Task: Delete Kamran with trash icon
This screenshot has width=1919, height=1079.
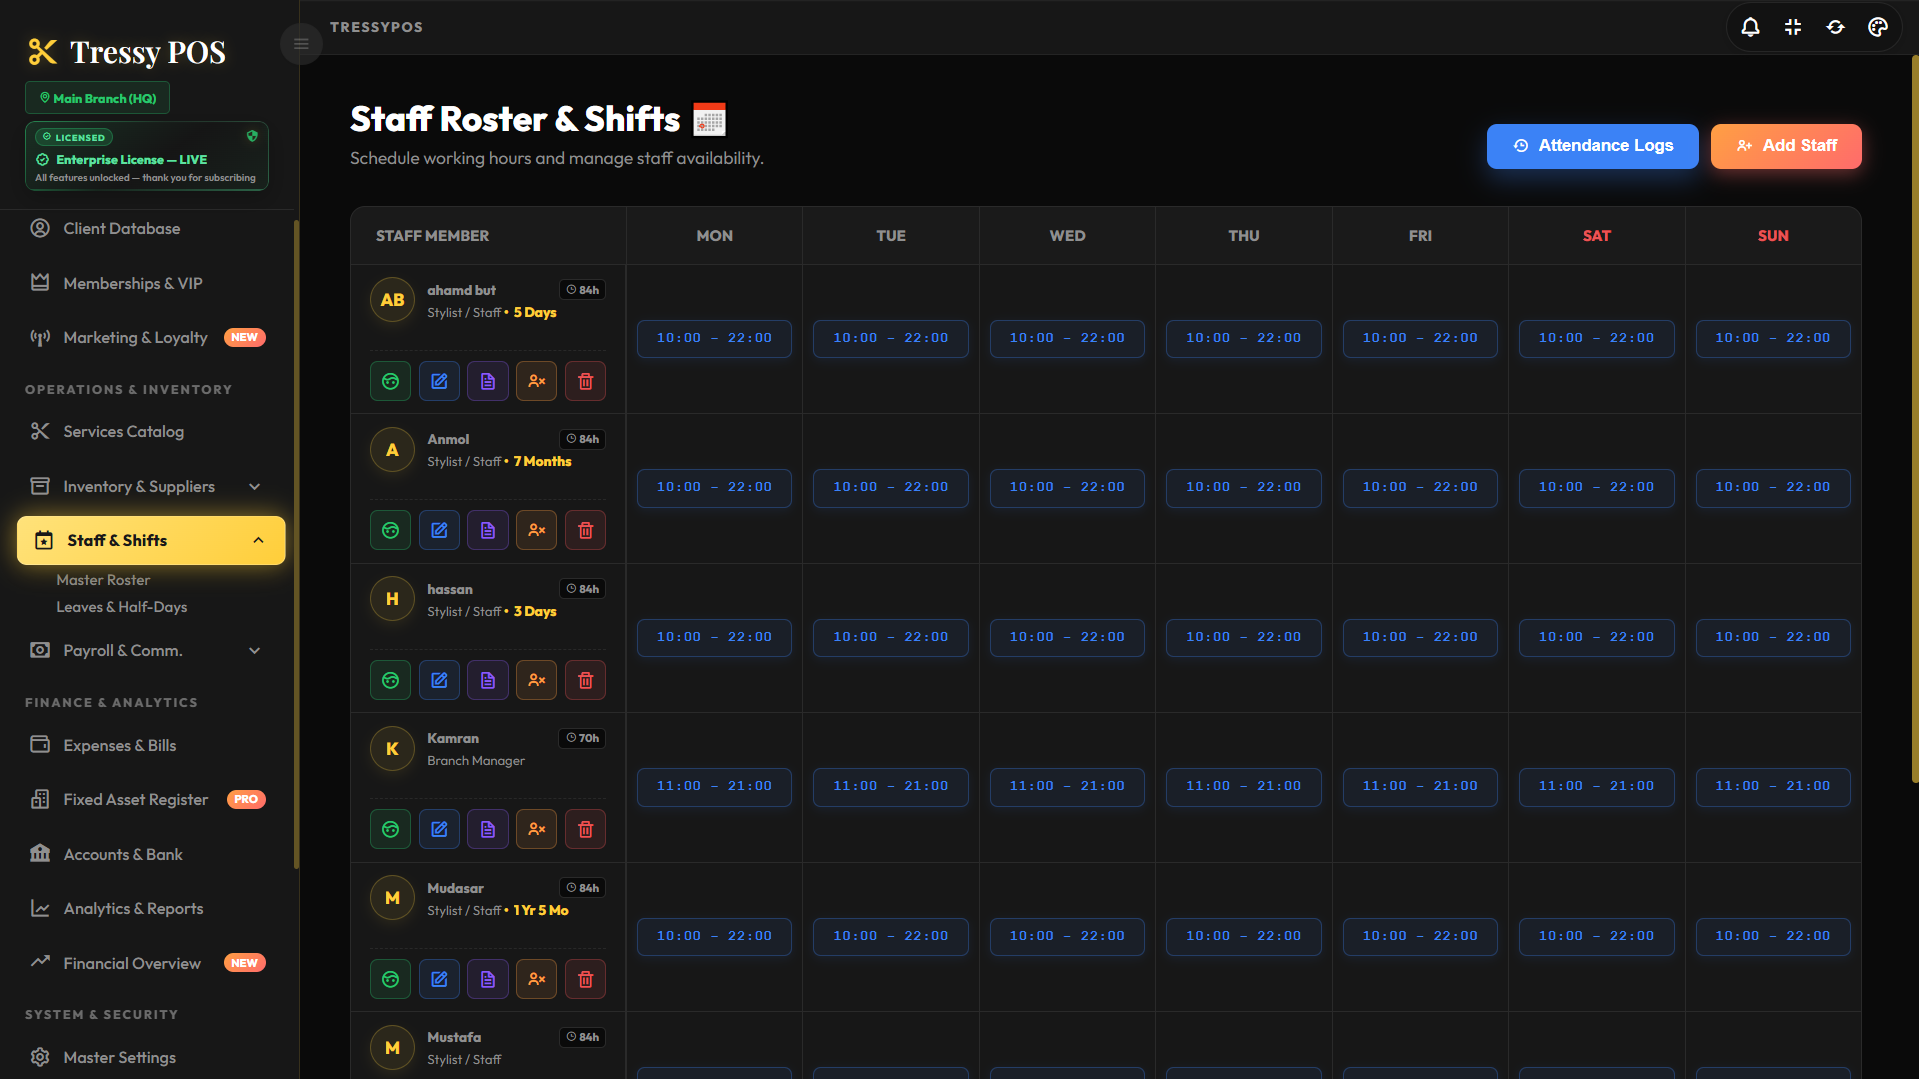Action: click(586, 829)
